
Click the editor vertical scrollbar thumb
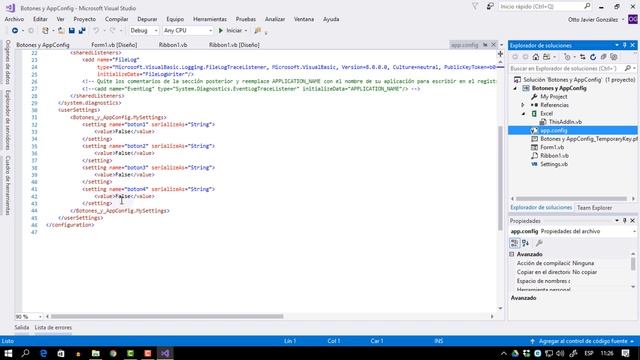click(x=500, y=178)
